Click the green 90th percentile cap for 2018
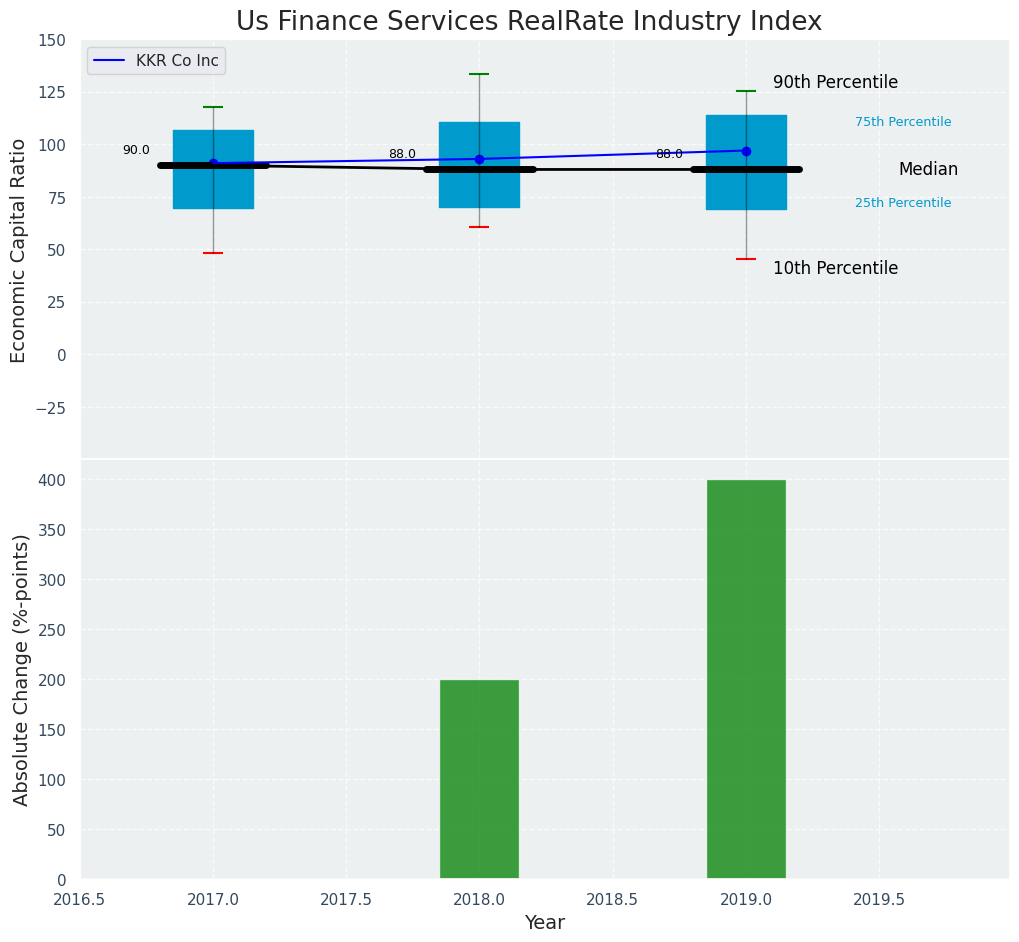The width and height of the screenshot is (1019, 942). [x=479, y=74]
